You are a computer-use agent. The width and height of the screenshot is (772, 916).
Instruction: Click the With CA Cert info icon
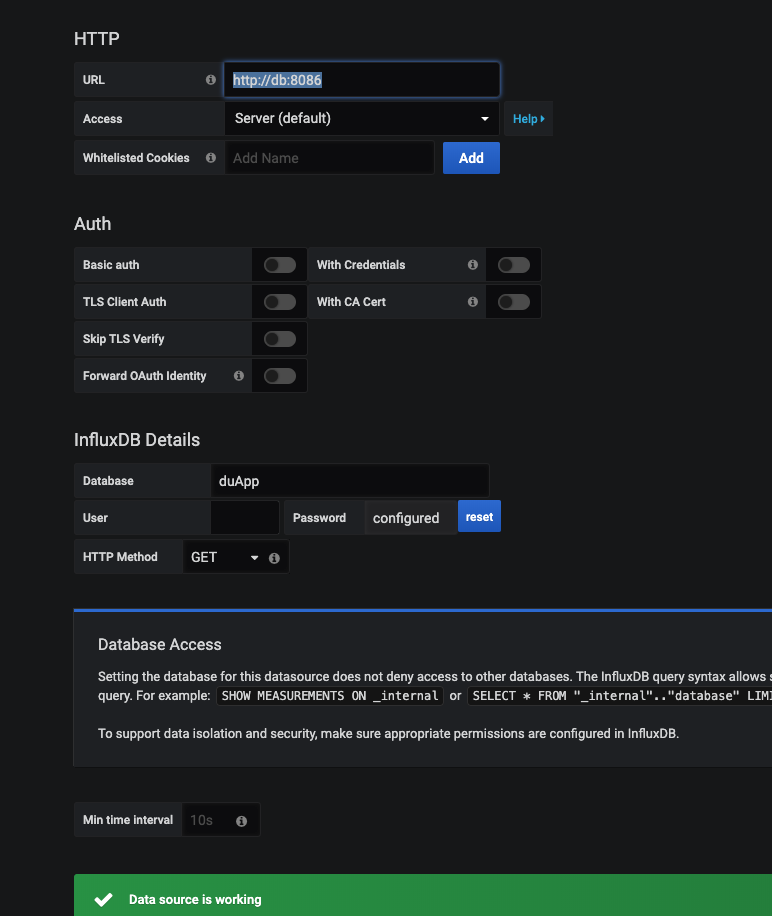tap(473, 301)
